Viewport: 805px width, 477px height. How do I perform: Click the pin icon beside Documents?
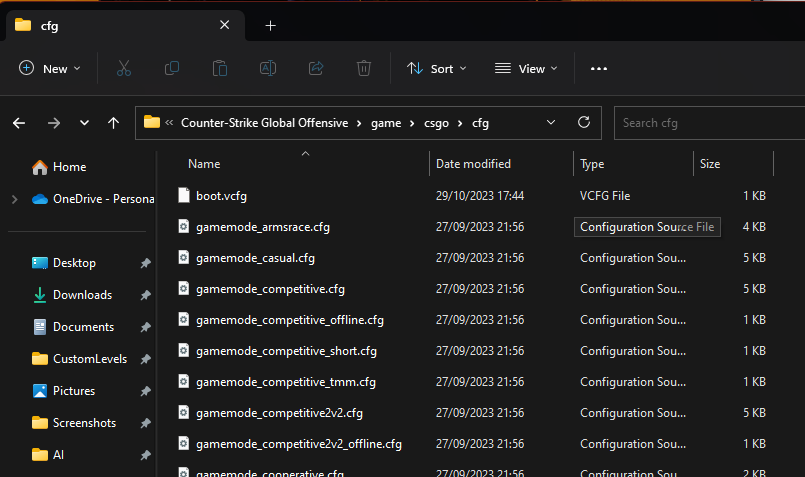[145, 327]
